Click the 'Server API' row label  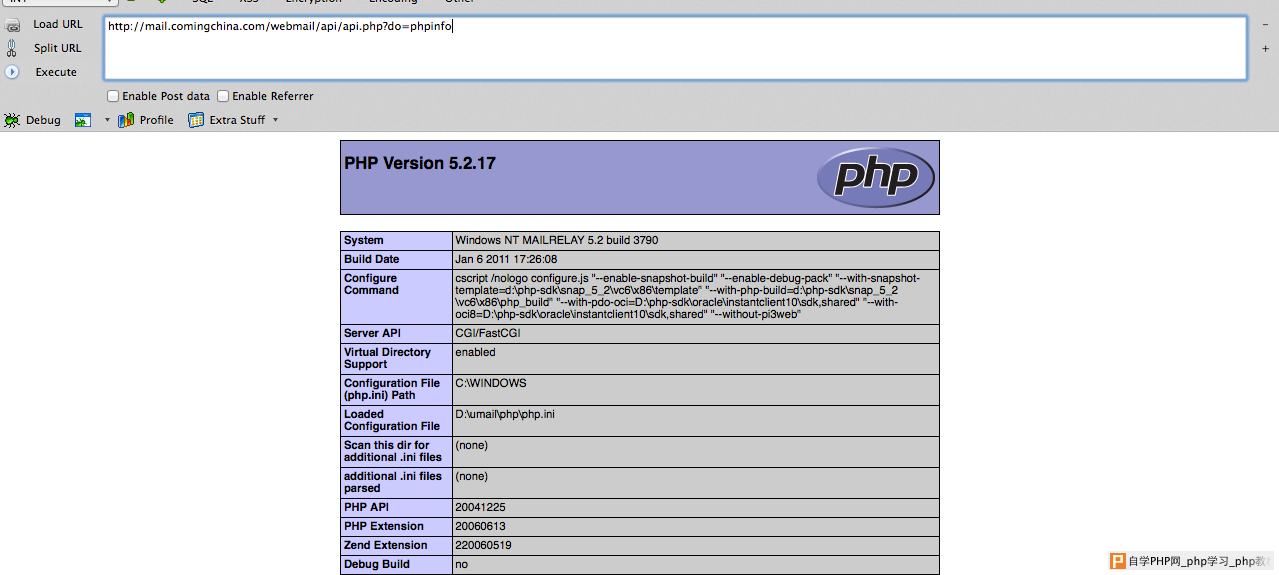tap(373, 333)
